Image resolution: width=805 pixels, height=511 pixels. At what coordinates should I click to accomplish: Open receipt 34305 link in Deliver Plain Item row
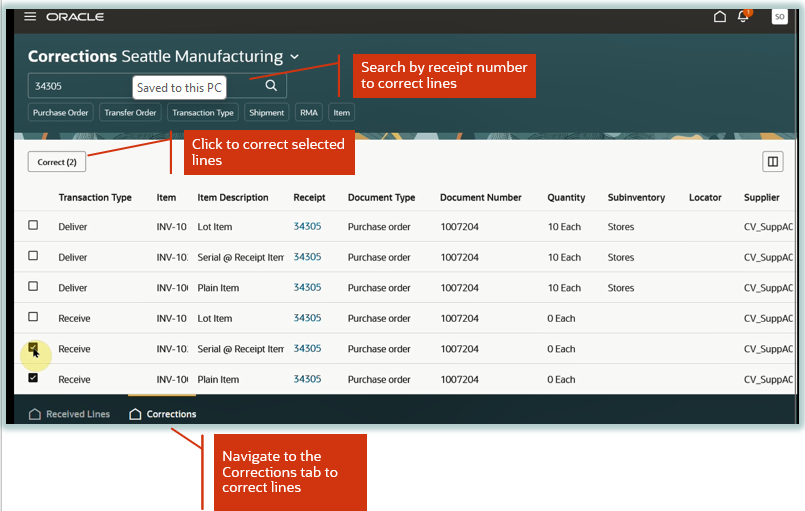coord(307,287)
